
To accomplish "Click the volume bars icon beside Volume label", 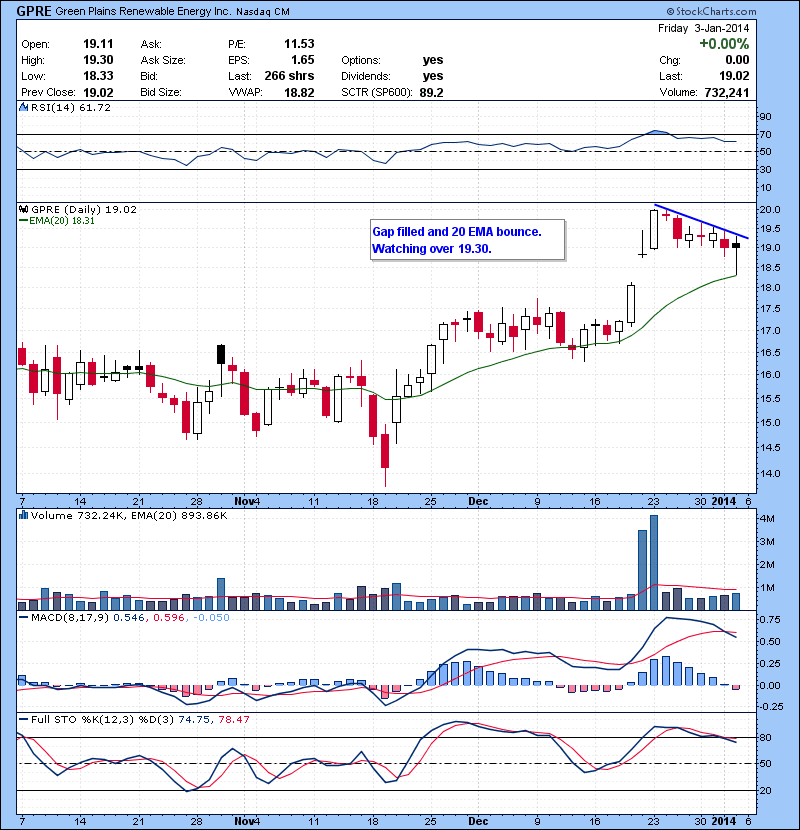I will (x=23, y=515).
